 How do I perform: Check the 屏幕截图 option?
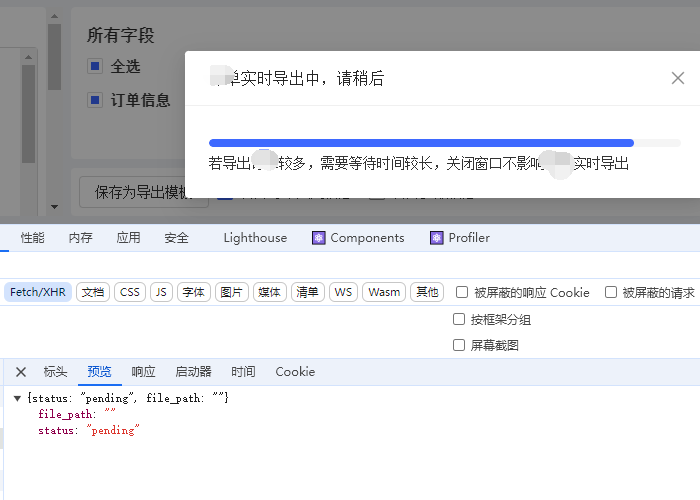(x=459, y=345)
